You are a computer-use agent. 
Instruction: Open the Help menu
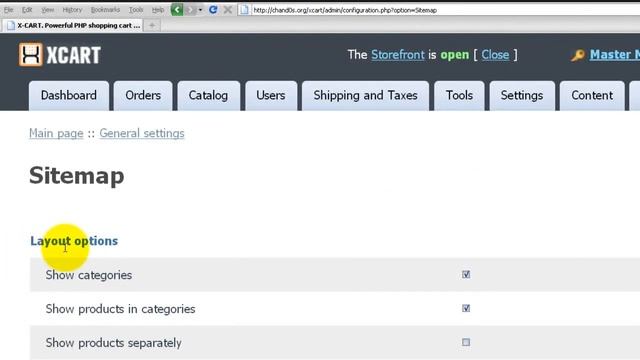[158, 10]
